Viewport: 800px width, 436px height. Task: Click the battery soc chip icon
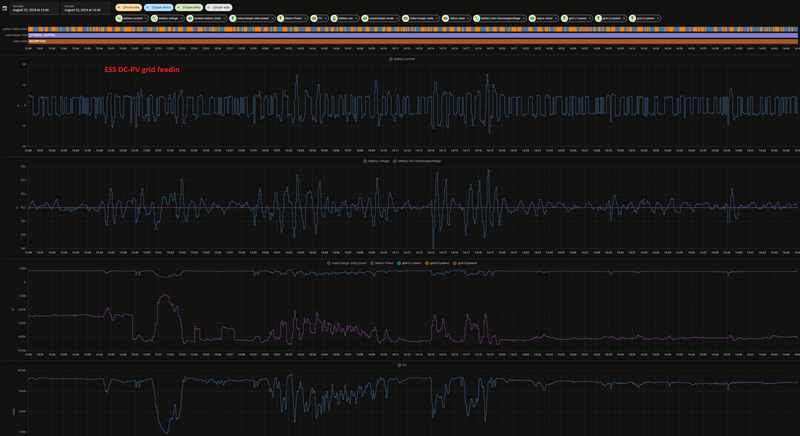pyautogui.click(x=334, y=18)
